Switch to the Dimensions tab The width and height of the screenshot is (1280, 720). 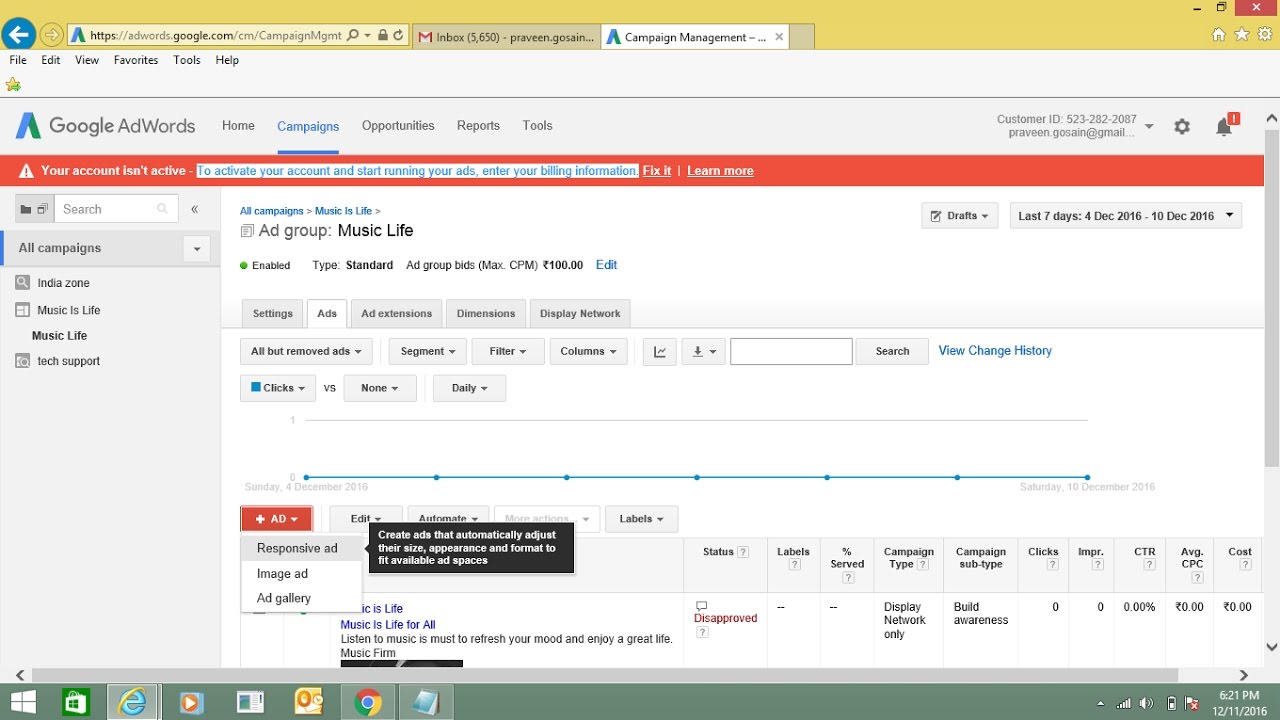pyautogui.click(x=485, y=314)
